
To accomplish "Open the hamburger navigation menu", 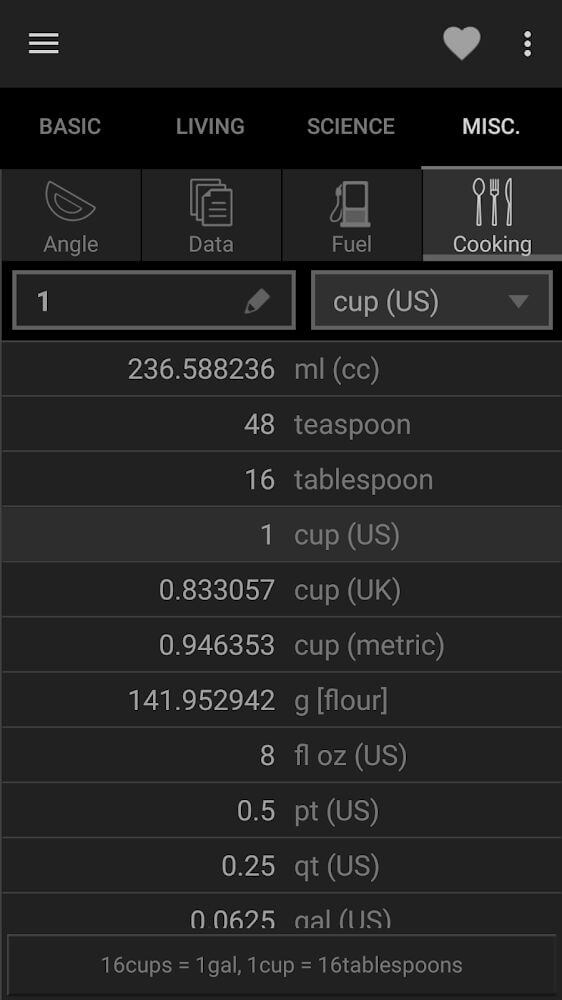I will pos(43,43).
